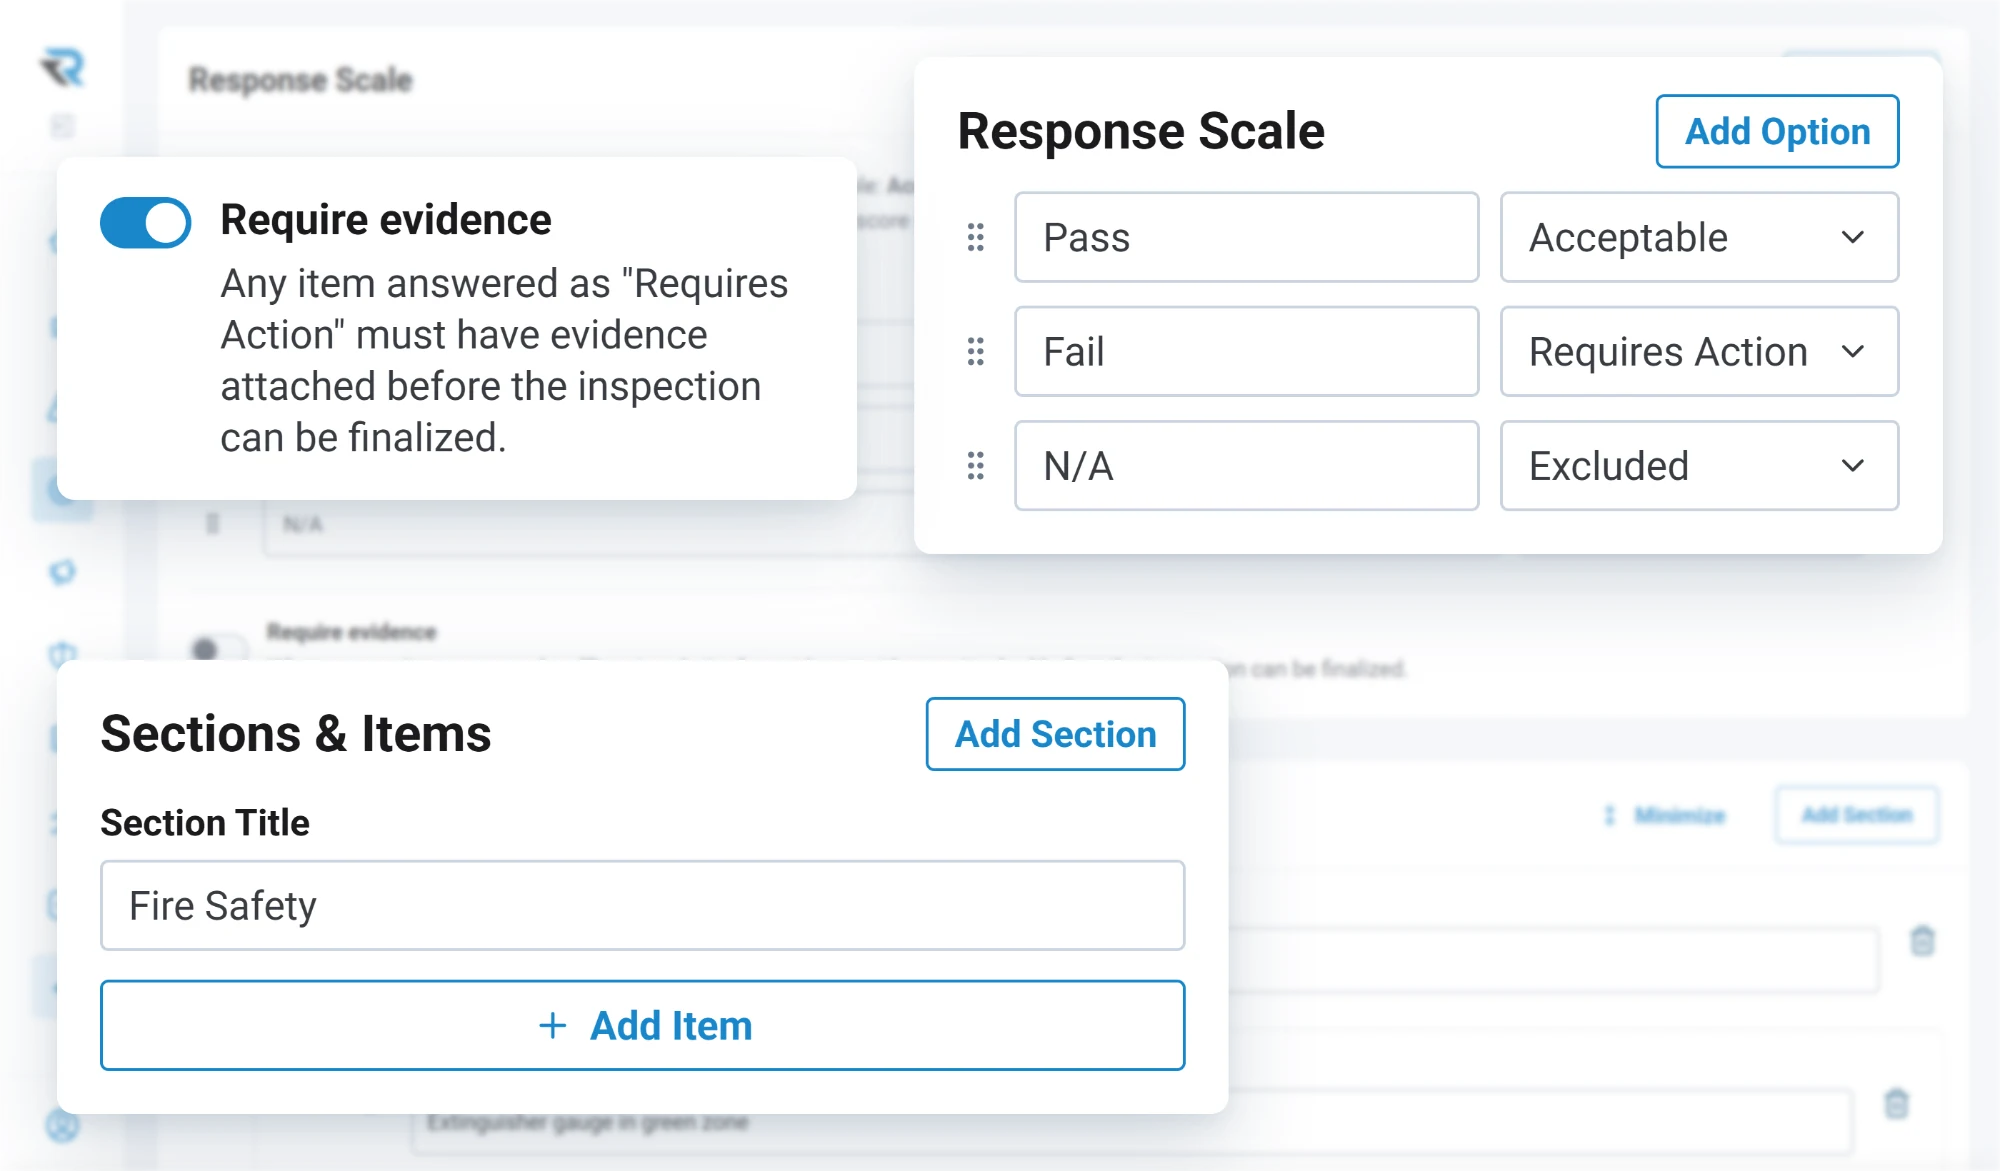The width and height of the screenshot is (2000, 1171).
Task: Click the profile avatar icon in sidebar
Action: (62, 1125)
